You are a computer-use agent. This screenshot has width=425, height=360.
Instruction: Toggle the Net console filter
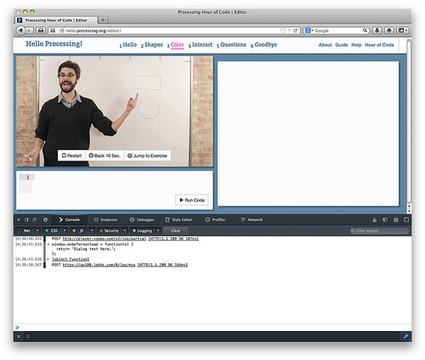pyautogui.click(x=25, y=231)
